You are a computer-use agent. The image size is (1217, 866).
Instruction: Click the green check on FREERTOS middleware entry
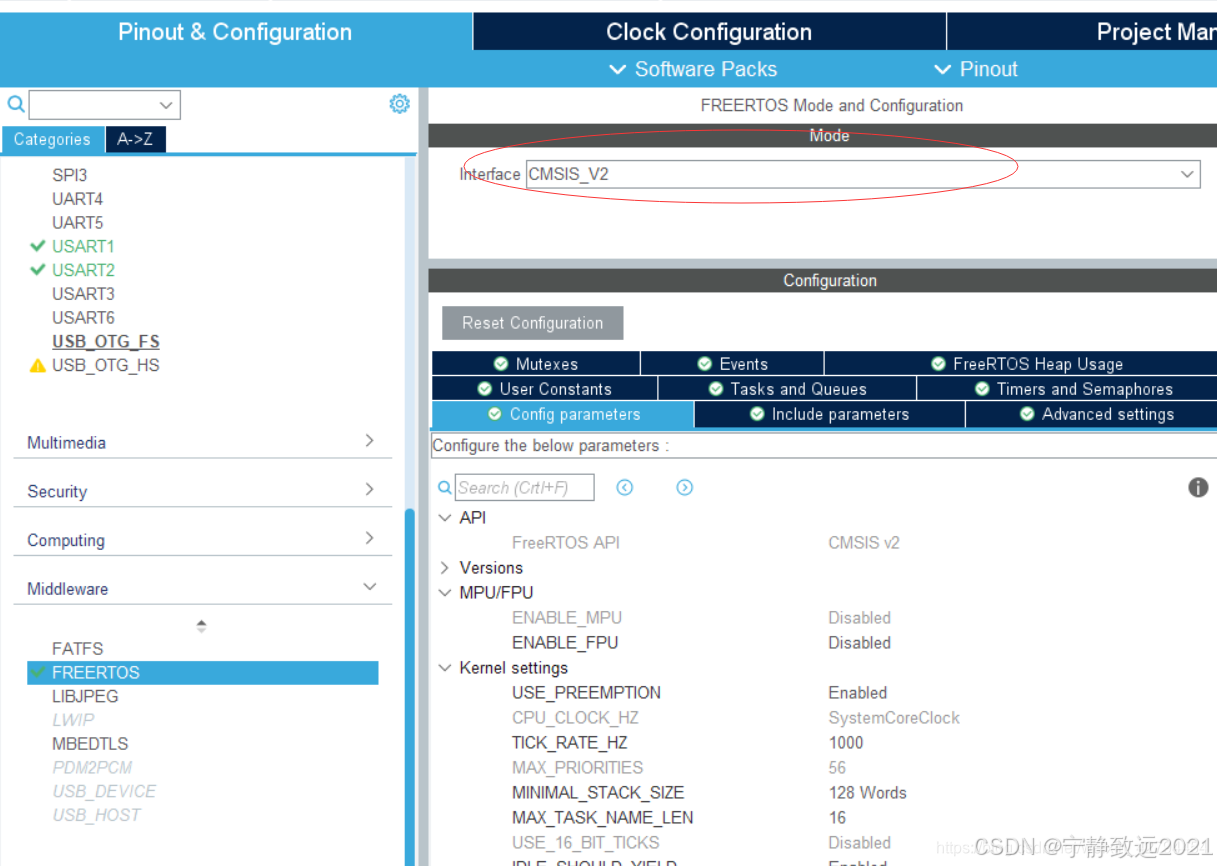coord(38,672)
